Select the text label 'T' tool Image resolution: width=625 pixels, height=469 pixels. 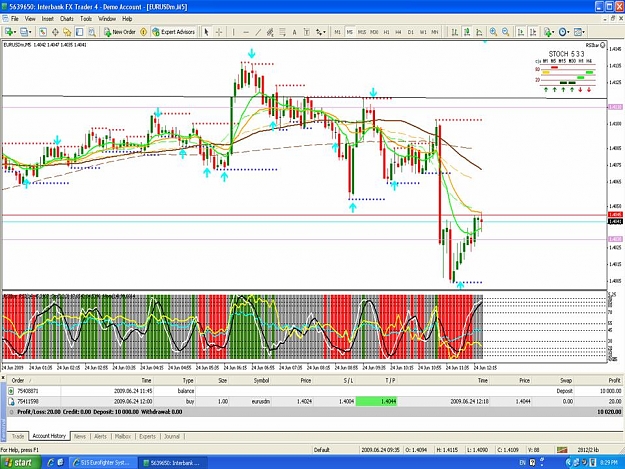(x=307, y=32)
